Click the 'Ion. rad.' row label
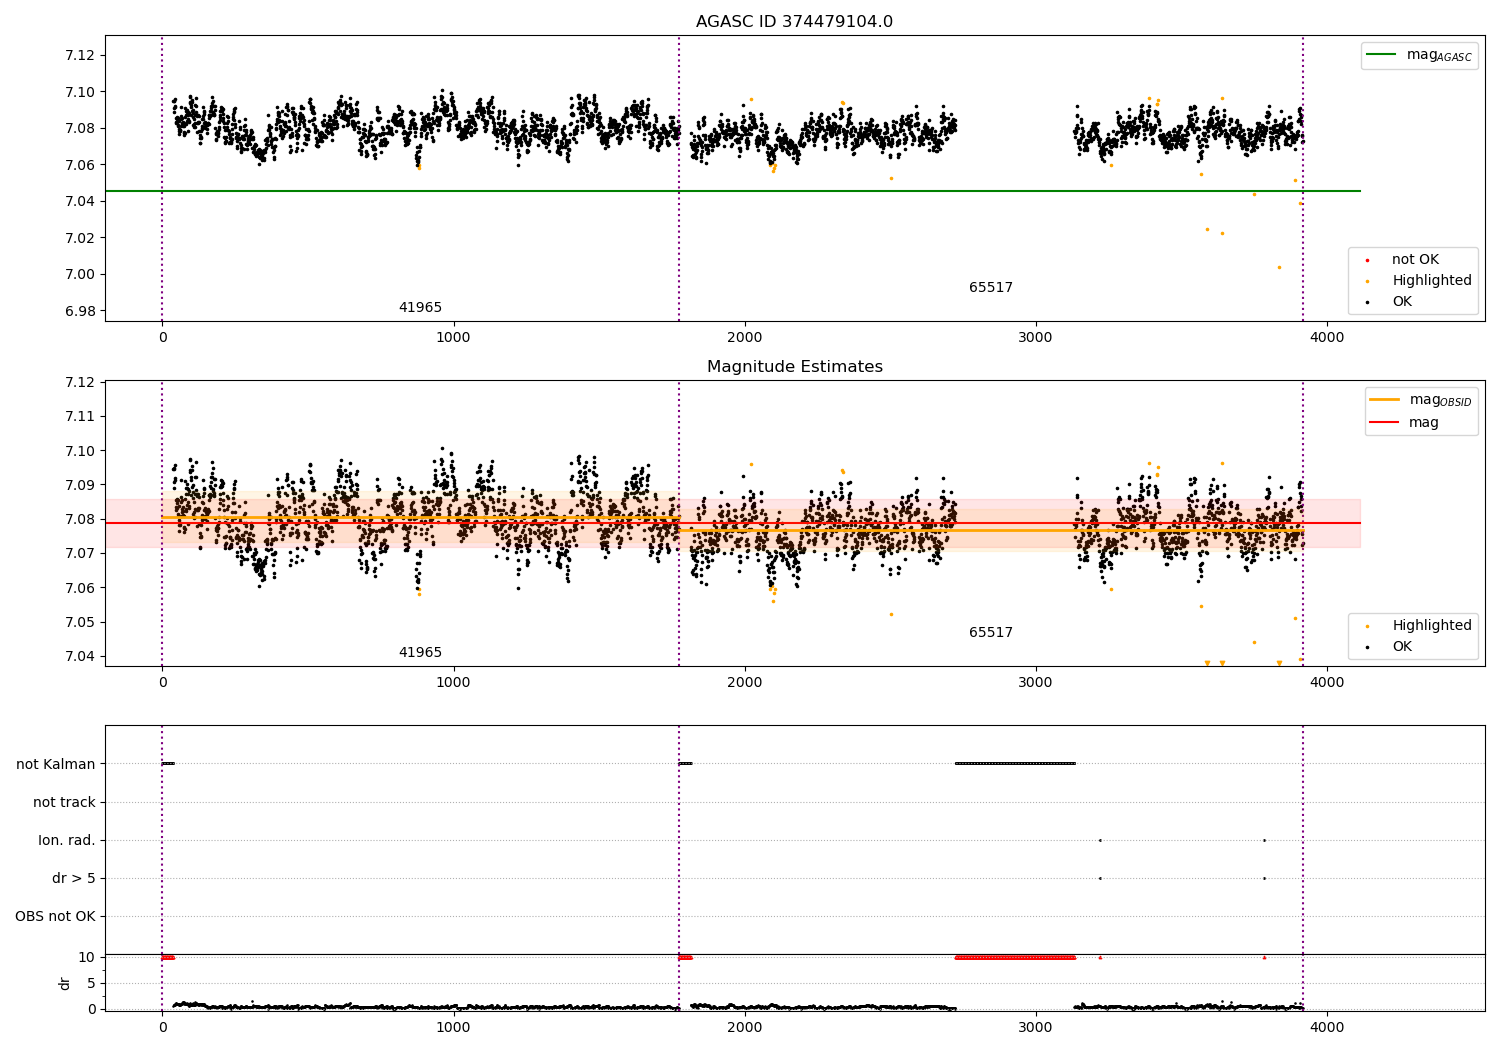Viewport: 1500px width, 1050px height. click(67, 840)
